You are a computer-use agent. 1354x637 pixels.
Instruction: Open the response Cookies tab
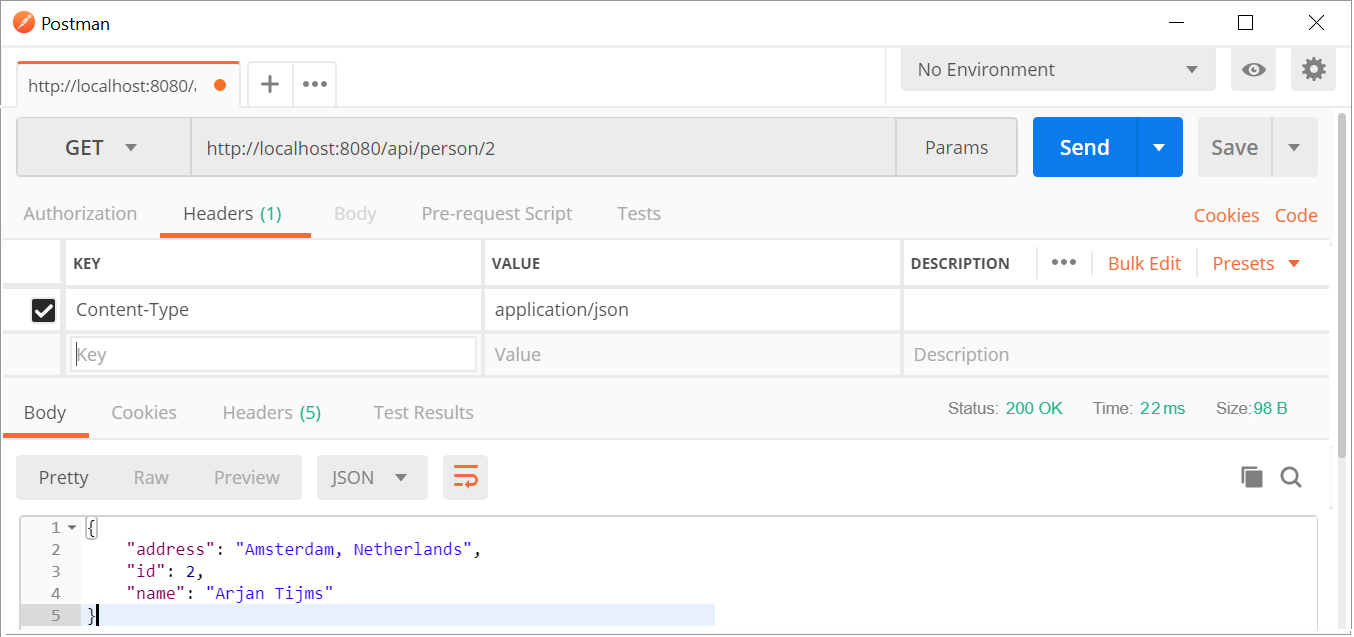(144, 413)
